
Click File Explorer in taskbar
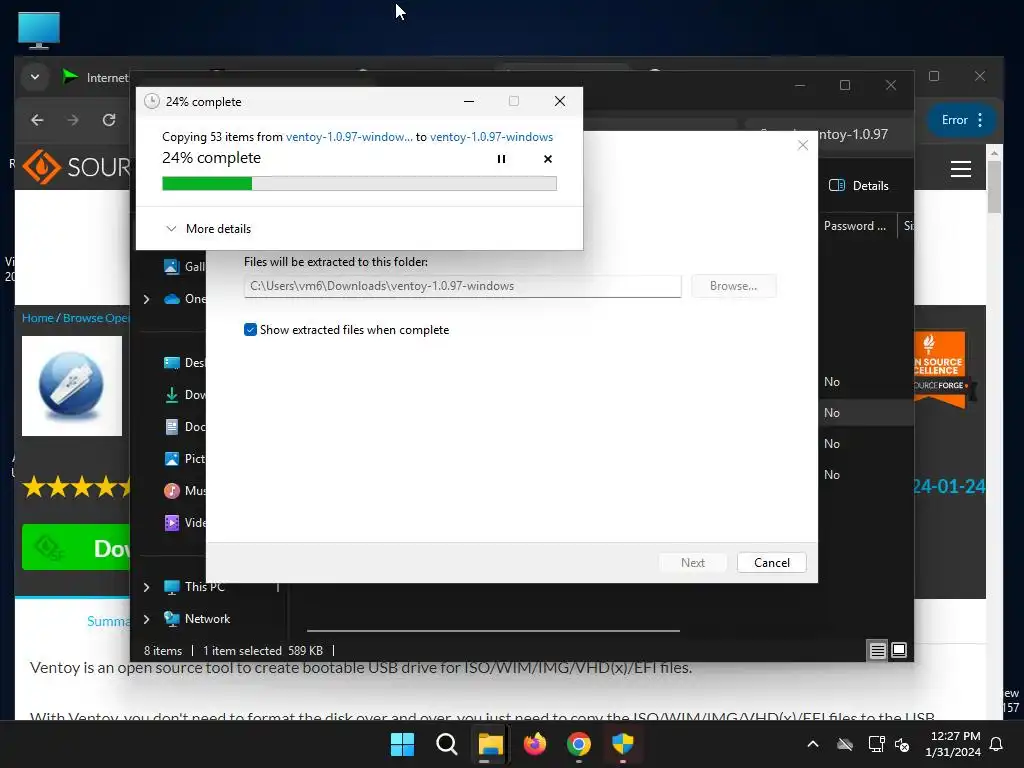(x=490, y=744)
